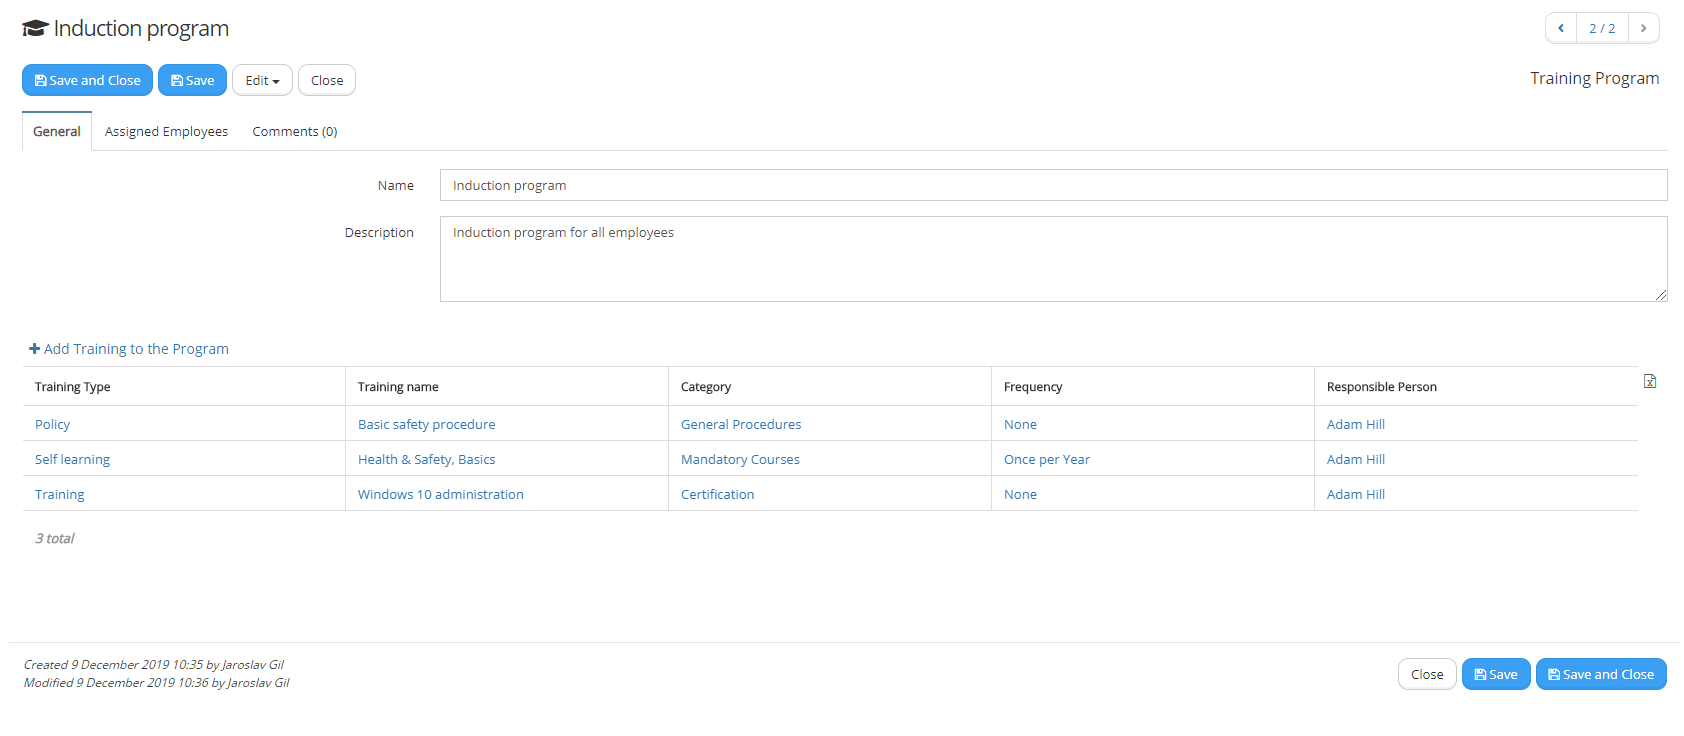Click the bottom Close button

point(1427,674)
